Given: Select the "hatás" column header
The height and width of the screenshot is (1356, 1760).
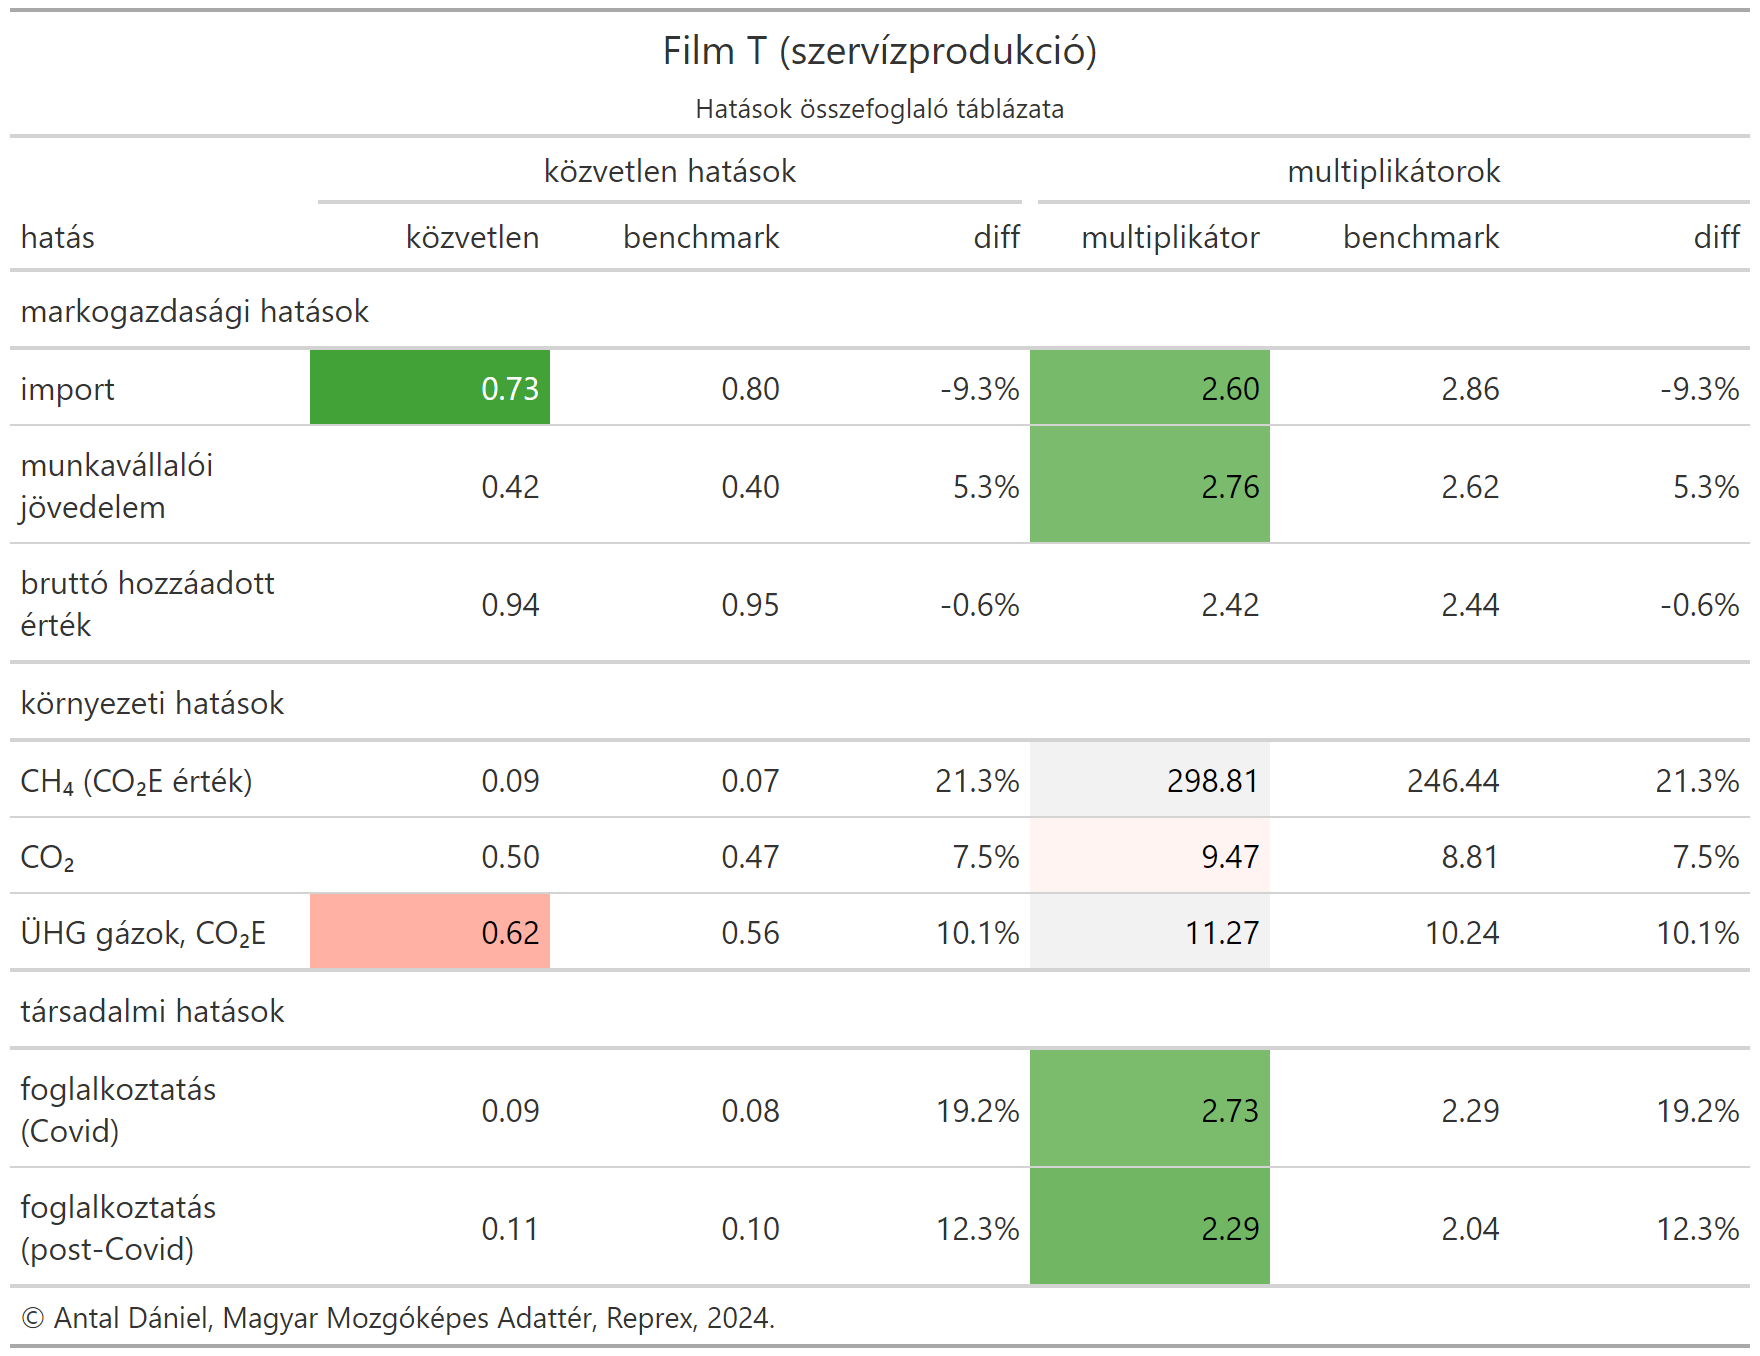Looking at the screenshot, I should [58, 238].
